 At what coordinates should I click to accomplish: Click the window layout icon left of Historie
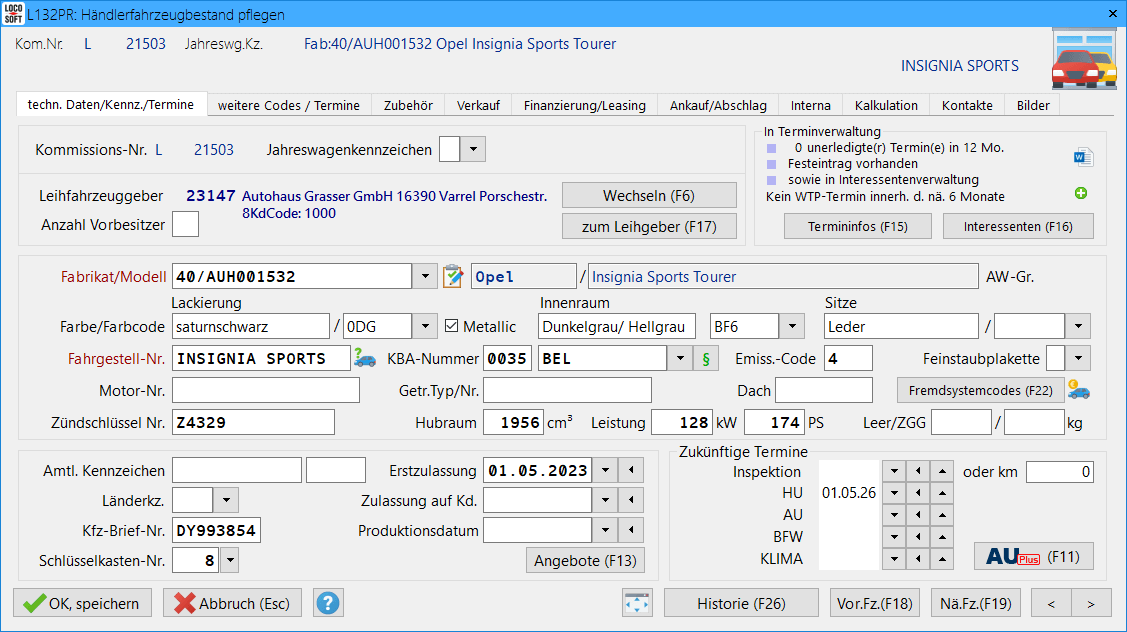point(637,603)
